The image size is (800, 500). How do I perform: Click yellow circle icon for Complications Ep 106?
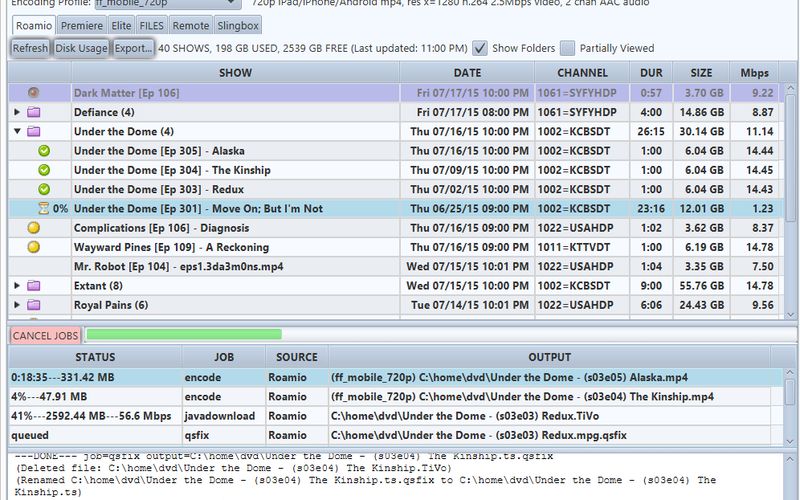[x=34, y=228]
